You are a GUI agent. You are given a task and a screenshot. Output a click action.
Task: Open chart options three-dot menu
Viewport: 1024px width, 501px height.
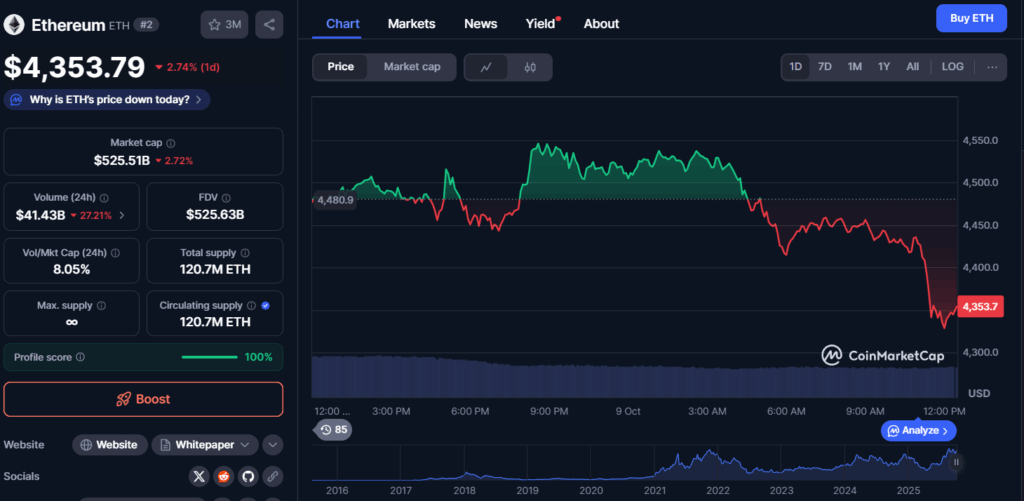[992, 67]
